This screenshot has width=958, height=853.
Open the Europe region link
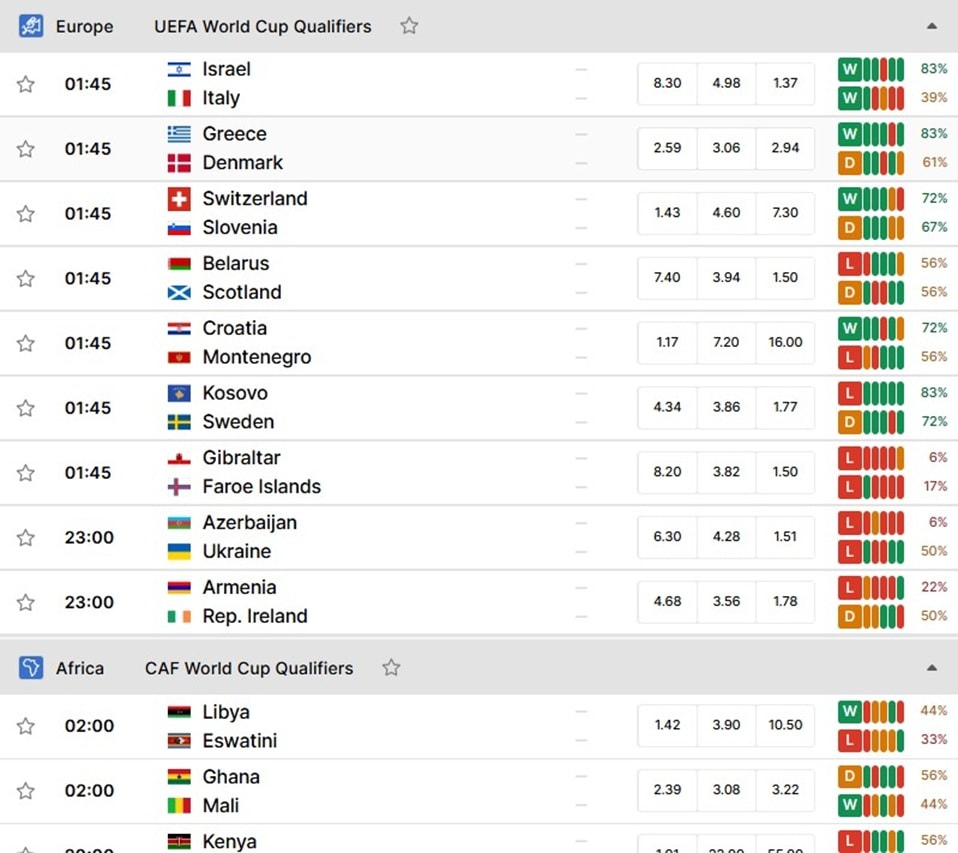(84, 26)
